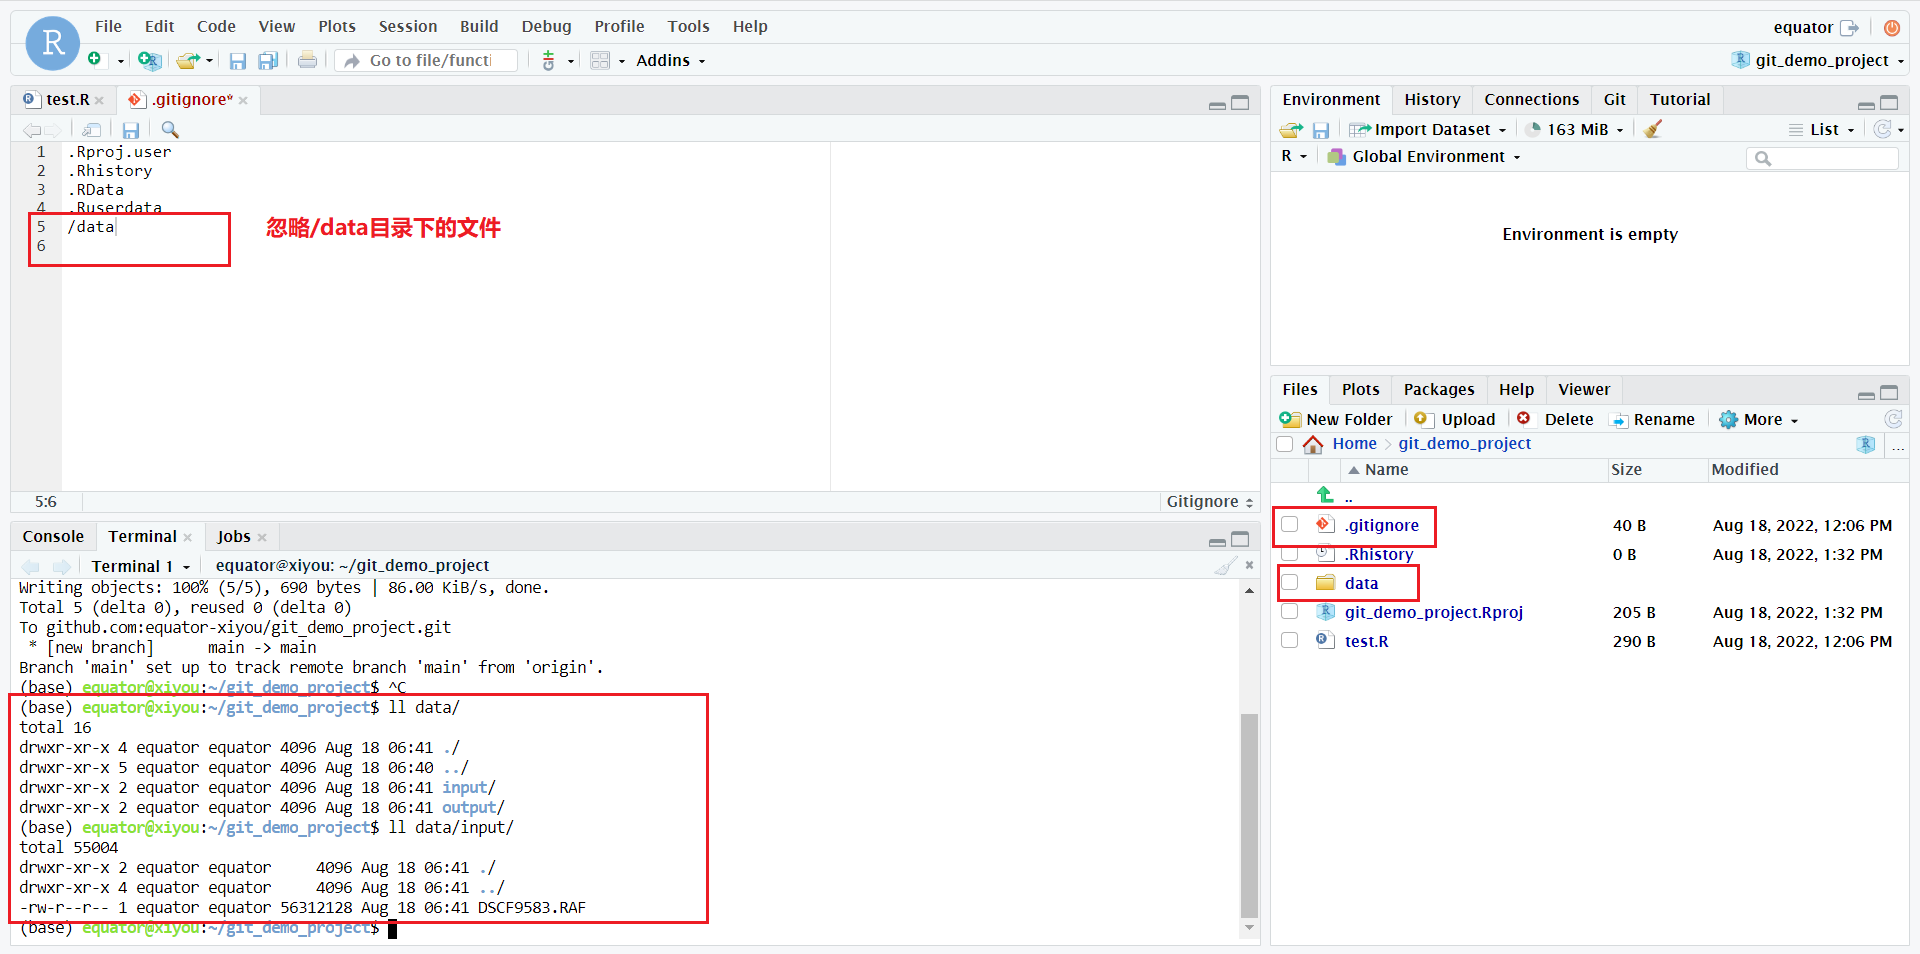Clear environment objects with broom icon
The width and height of the screenshot is (1920, 954).
[1653, 129]
